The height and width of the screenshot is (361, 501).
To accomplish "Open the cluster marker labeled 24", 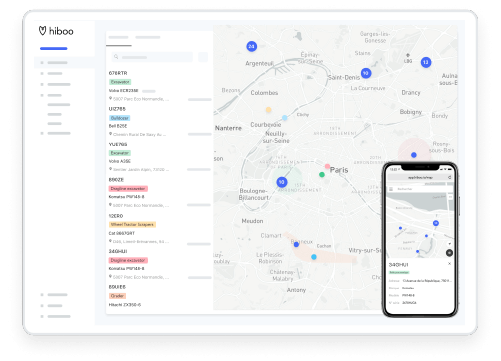I will point(251,46).
